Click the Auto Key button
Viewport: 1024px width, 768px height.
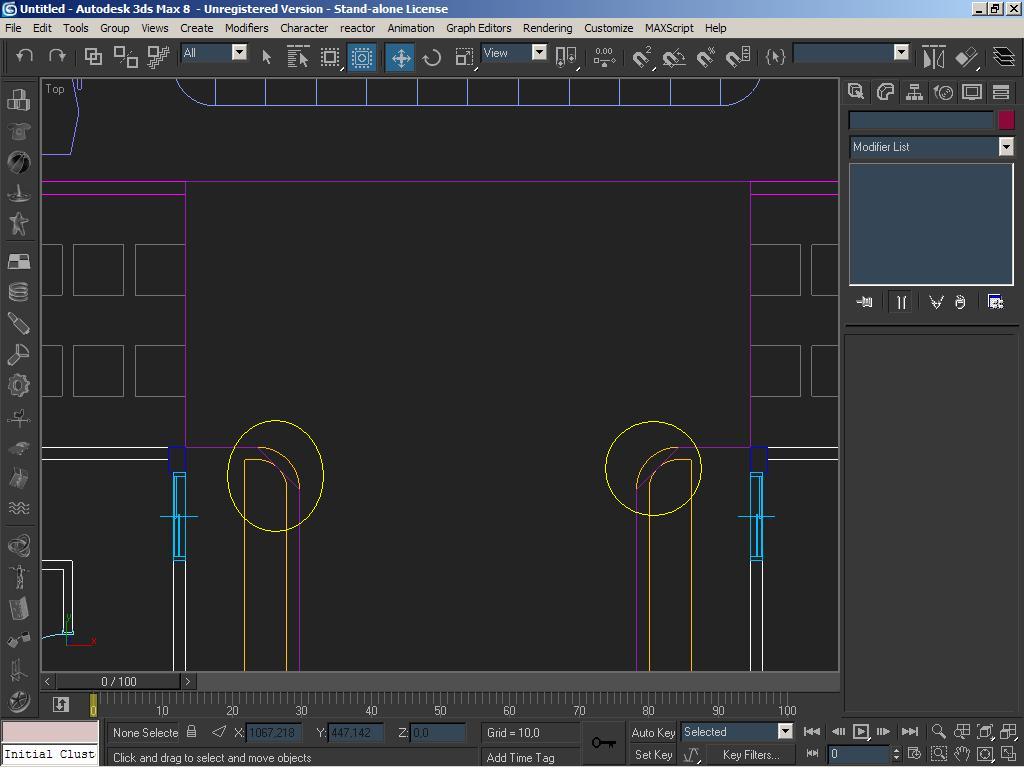point(653,732)
